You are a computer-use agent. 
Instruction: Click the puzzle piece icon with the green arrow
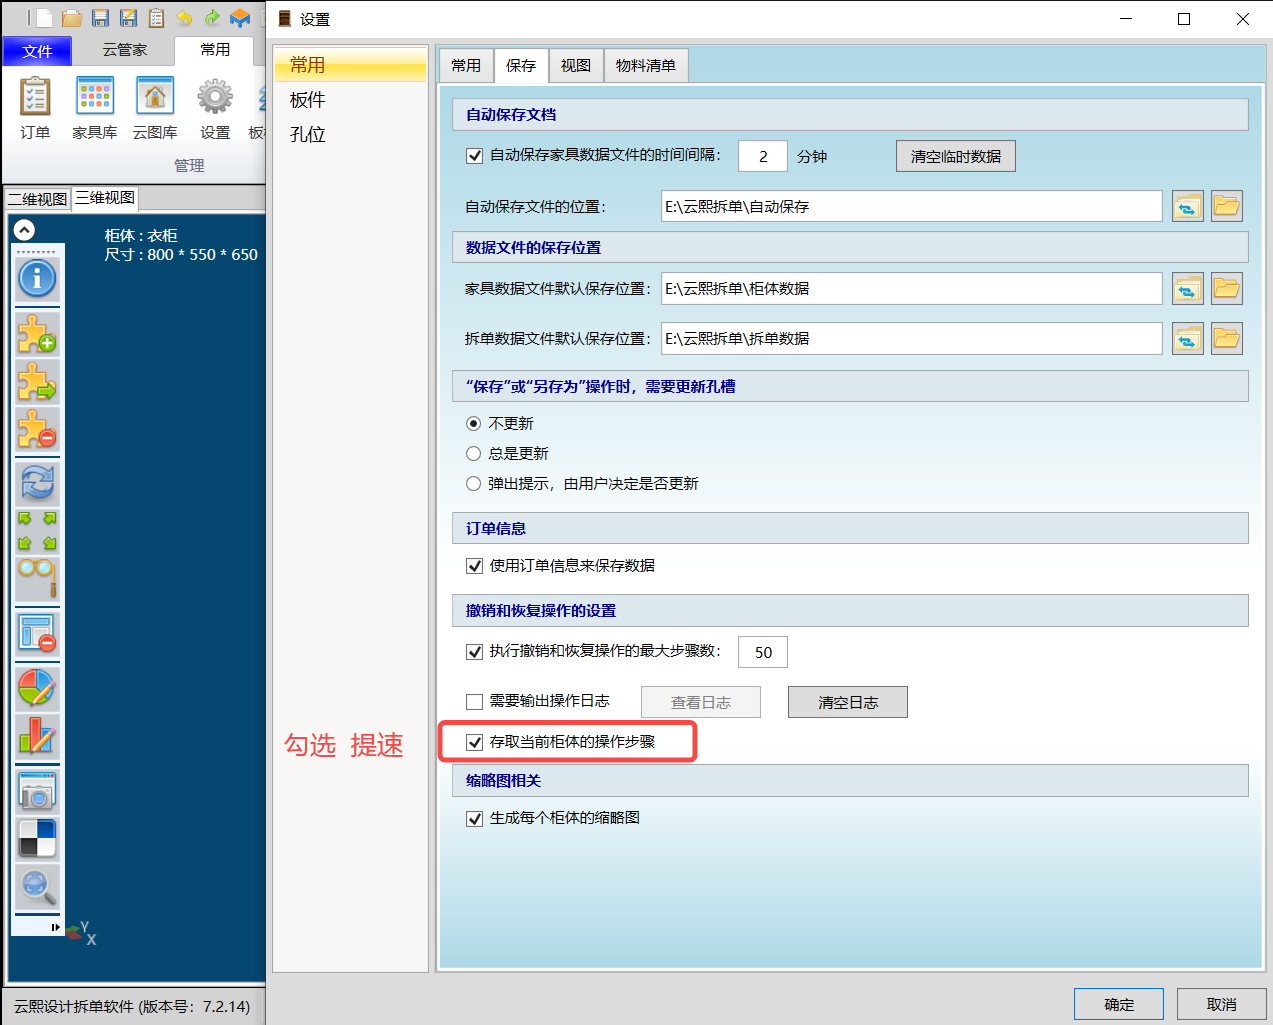click(37, 382)
